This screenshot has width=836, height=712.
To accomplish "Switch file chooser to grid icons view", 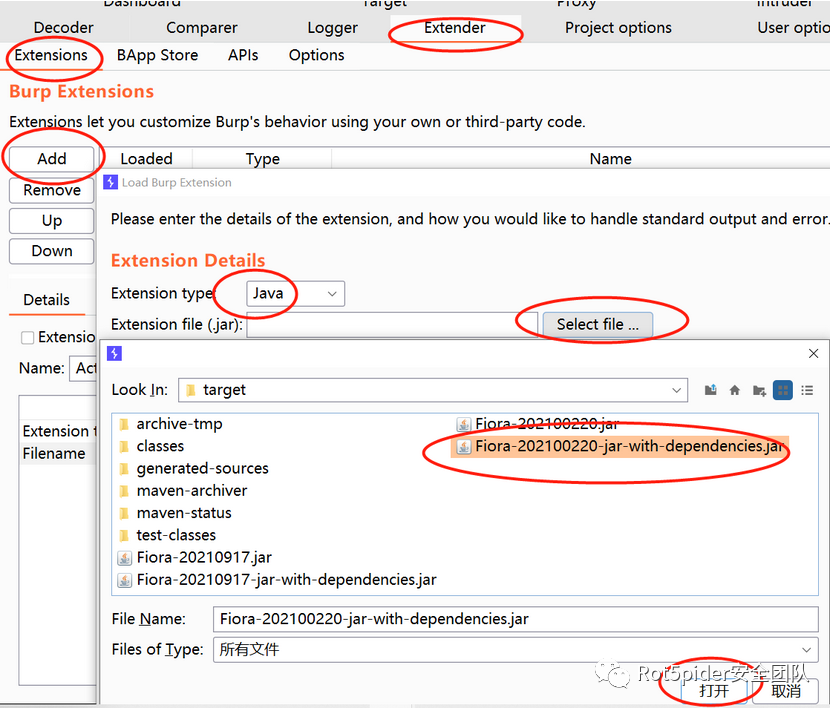I will (783, 390).
